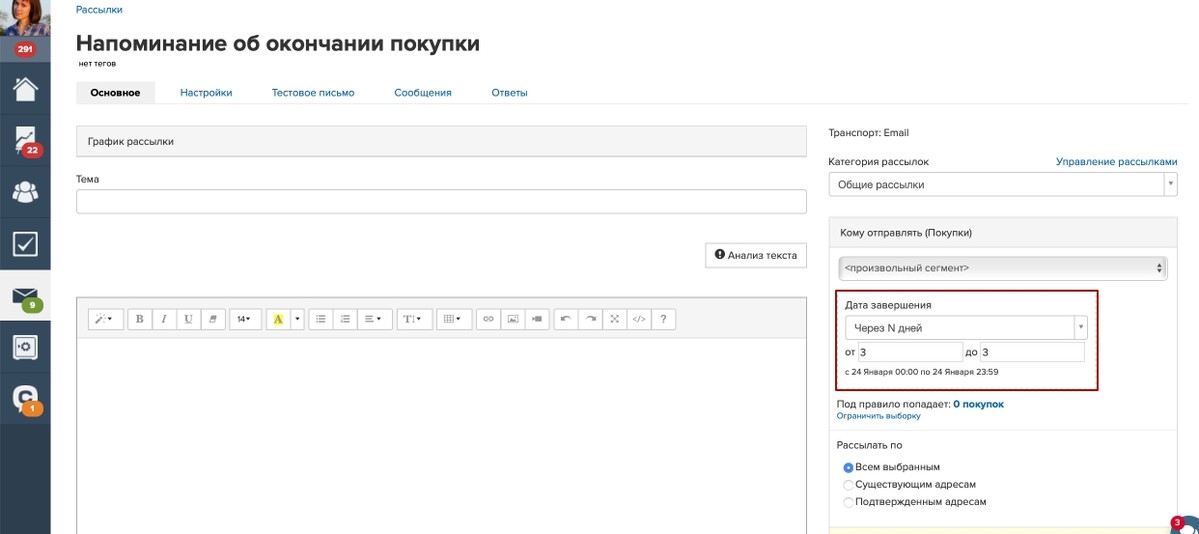Click the Тема subject input field
1199x534 pixels.
pos(441,201)
